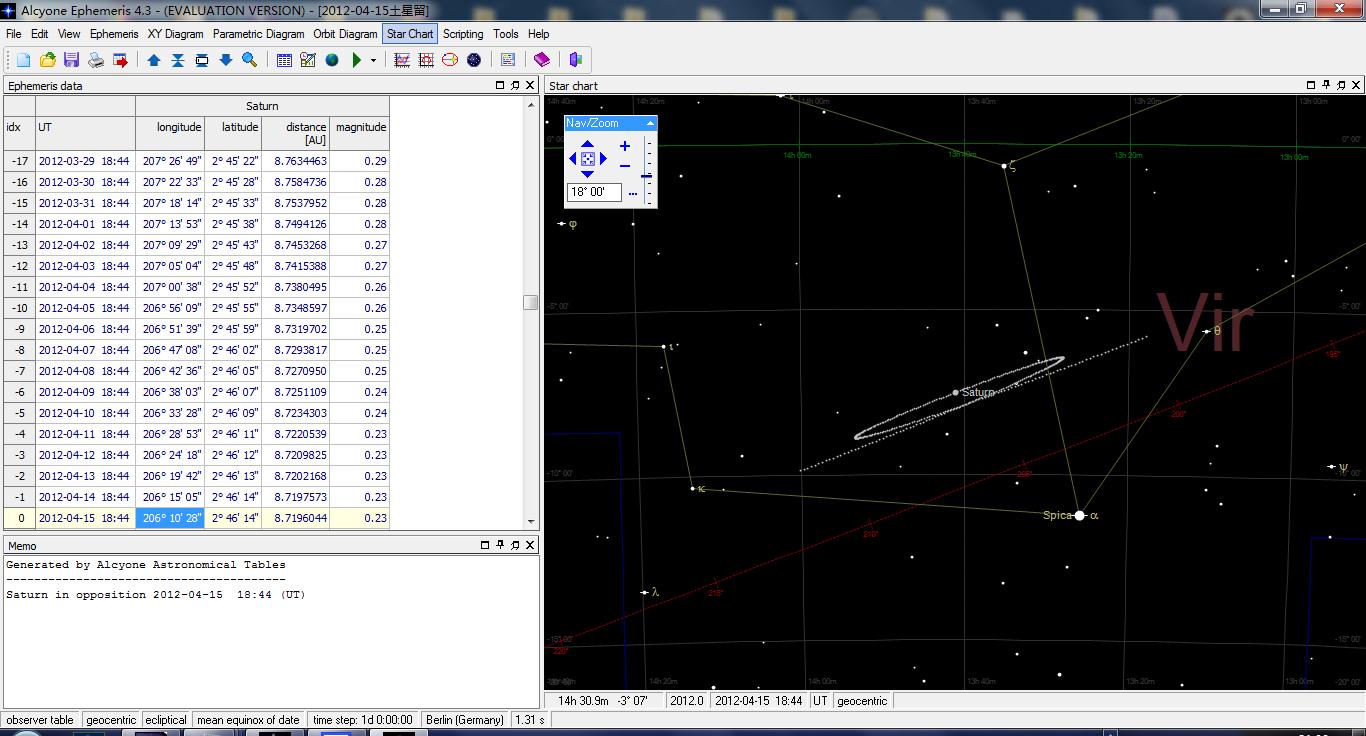The height and width of the screenshot is (736, 1366).
Task: Click the blue rectangle frame toolbar icon
Action: point(202,60)
